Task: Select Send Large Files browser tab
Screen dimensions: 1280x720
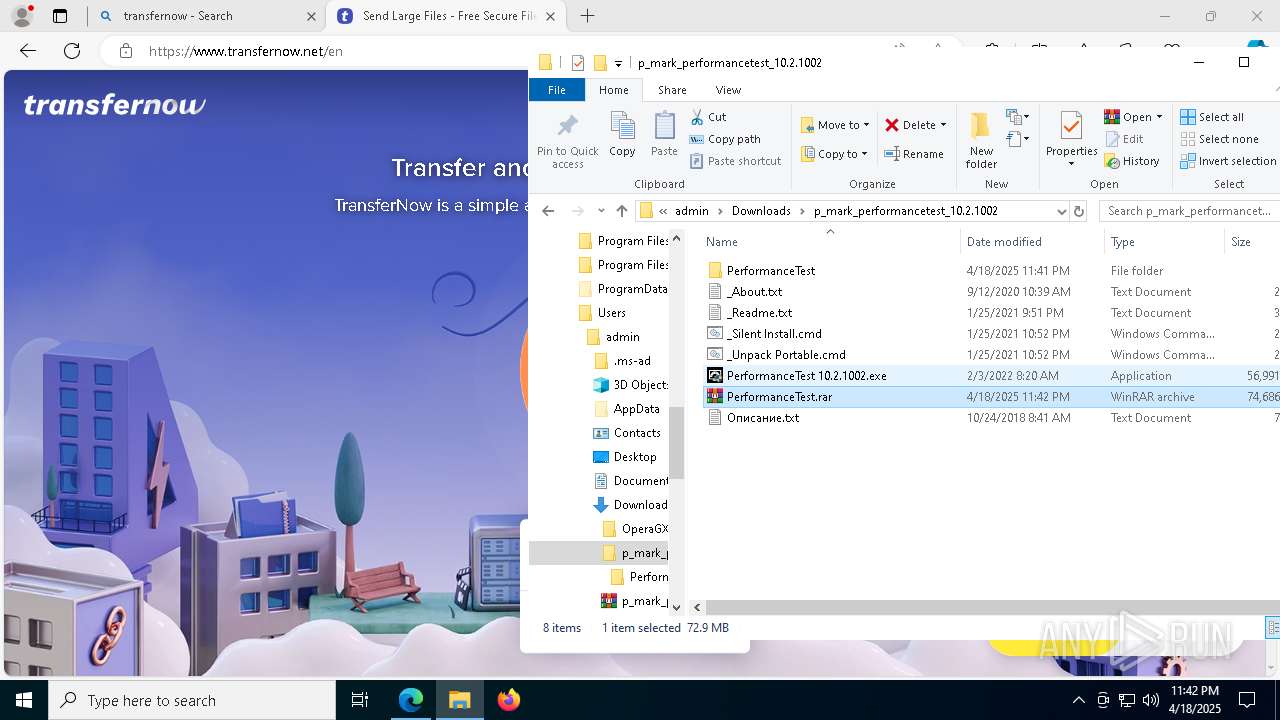Action: point(446,16)
